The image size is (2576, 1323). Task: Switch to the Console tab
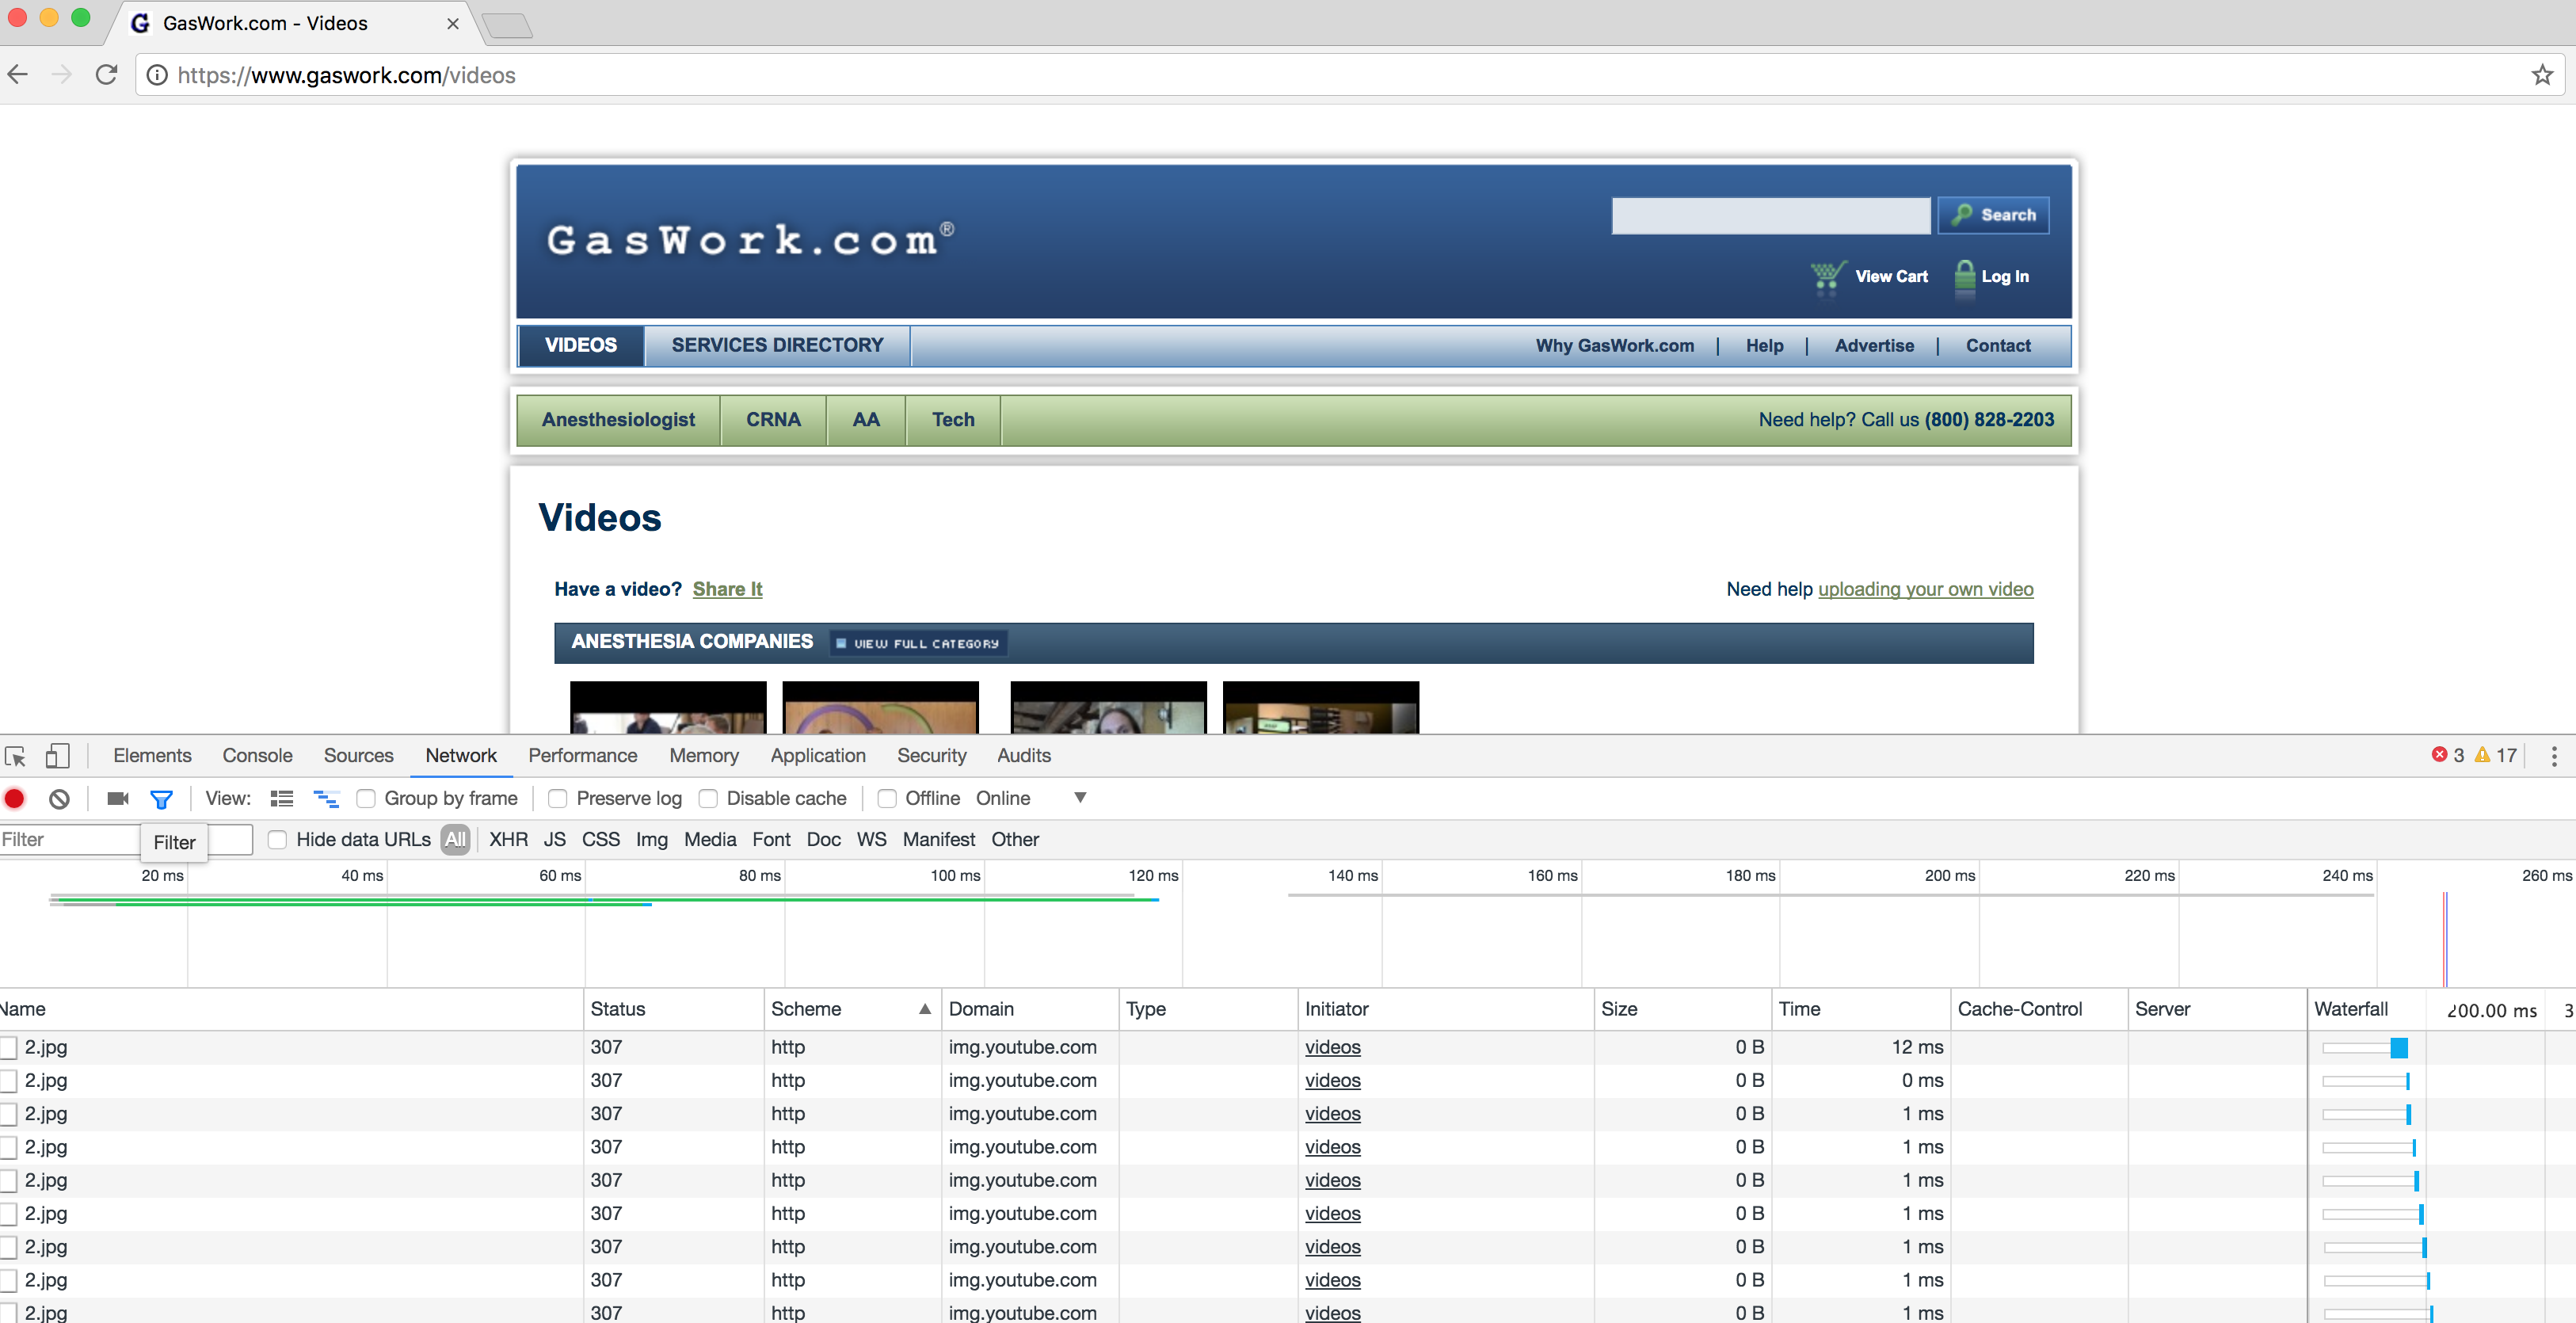coord(257,756)
